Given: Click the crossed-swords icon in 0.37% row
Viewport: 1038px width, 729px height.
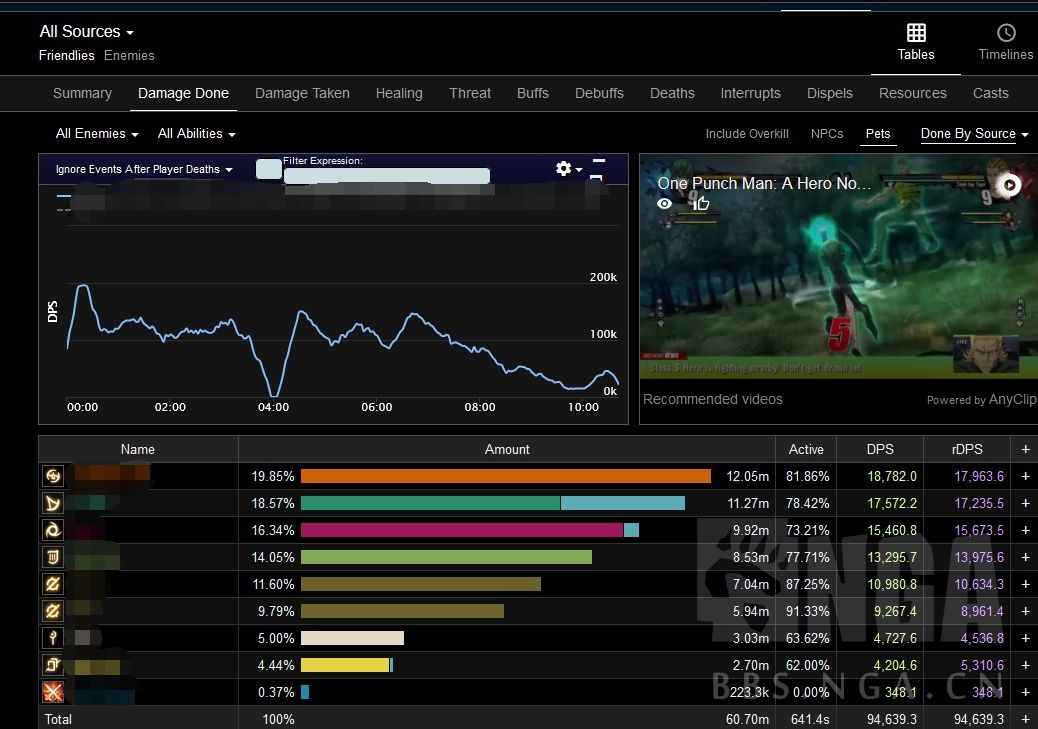Looking at the screenshot, I should point(53,692).
